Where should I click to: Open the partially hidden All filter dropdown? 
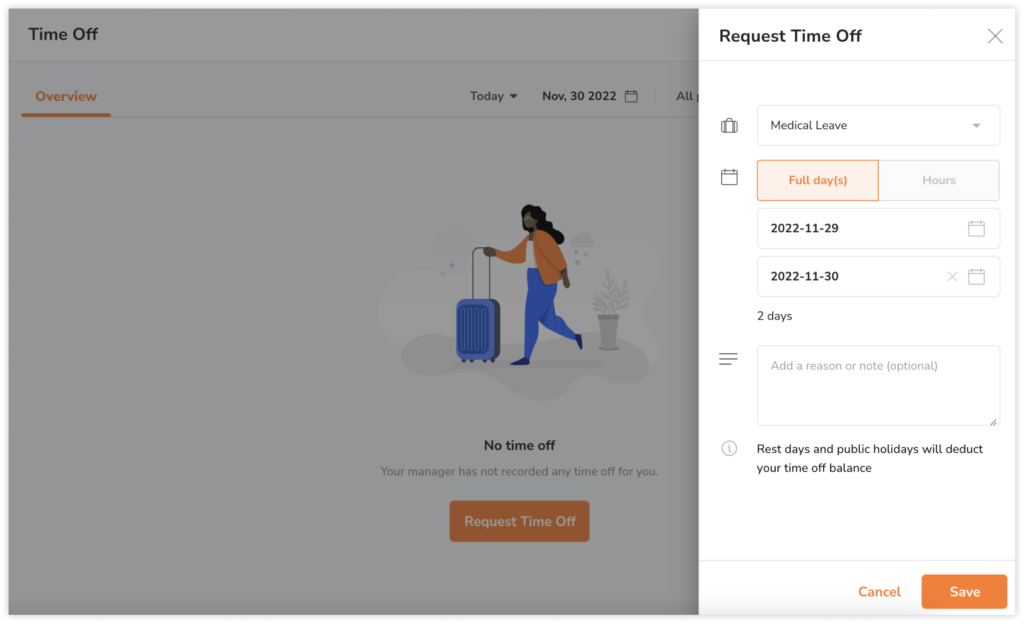point(685,97)
